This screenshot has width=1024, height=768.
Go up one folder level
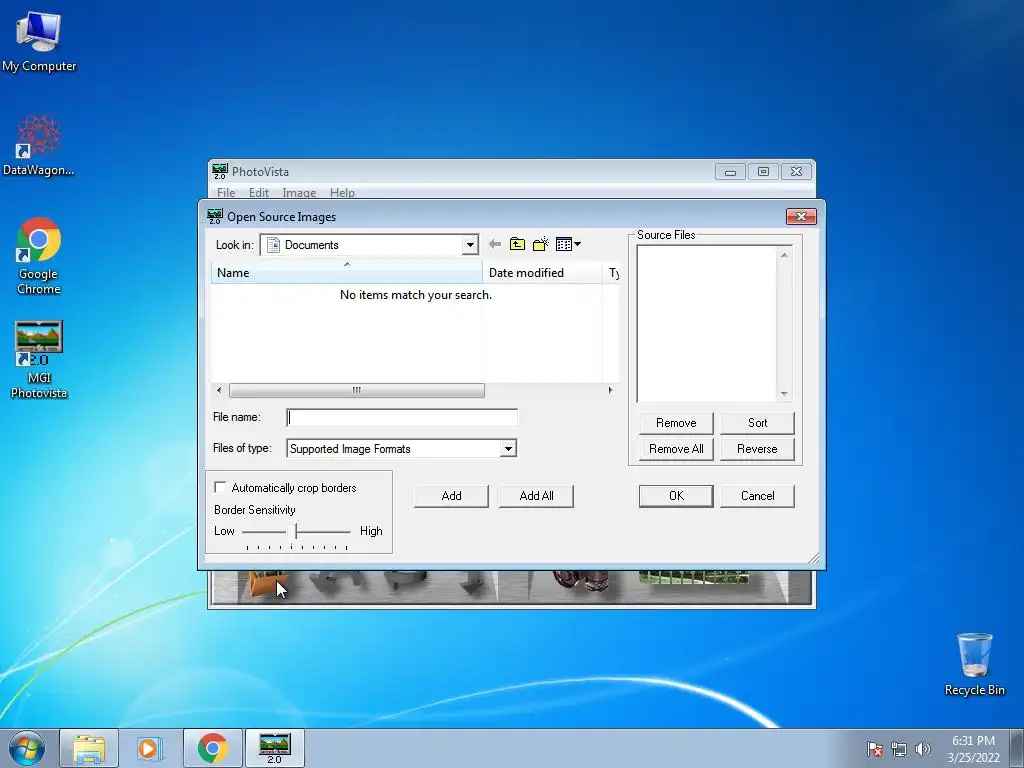(517, 244)
